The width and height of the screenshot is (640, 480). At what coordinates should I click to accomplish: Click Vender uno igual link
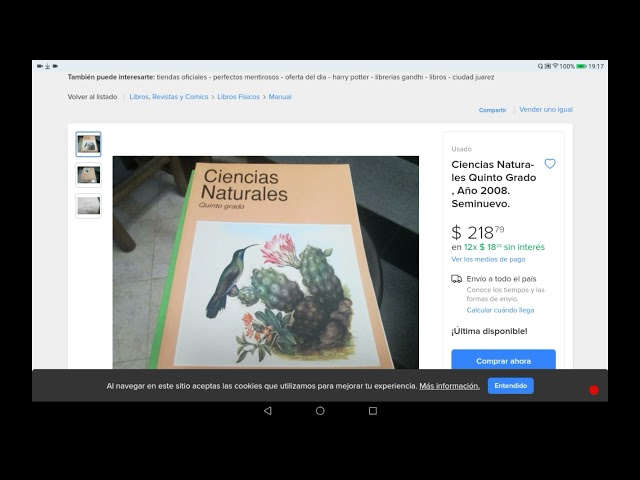546,109
